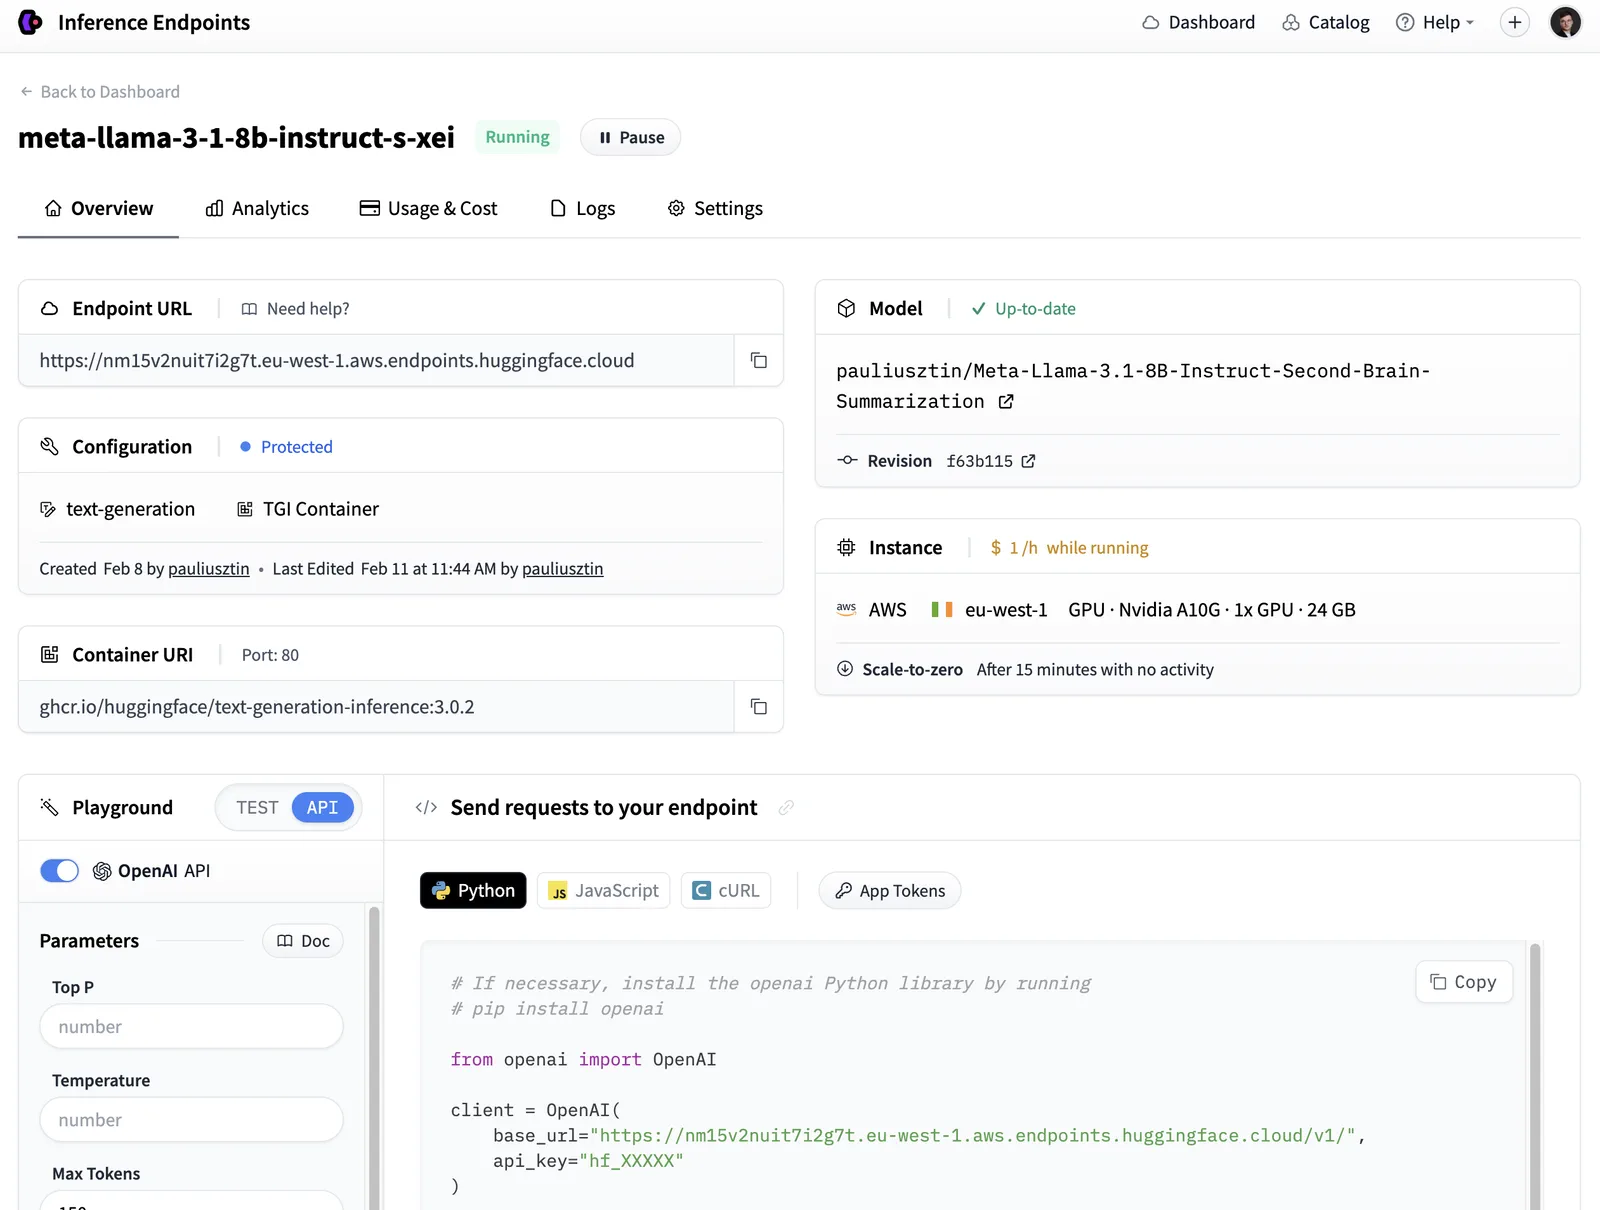This screenshot has width=1600, height=1210.
Task: Click the Instance chip icon
Action: [x=846, y=547]
